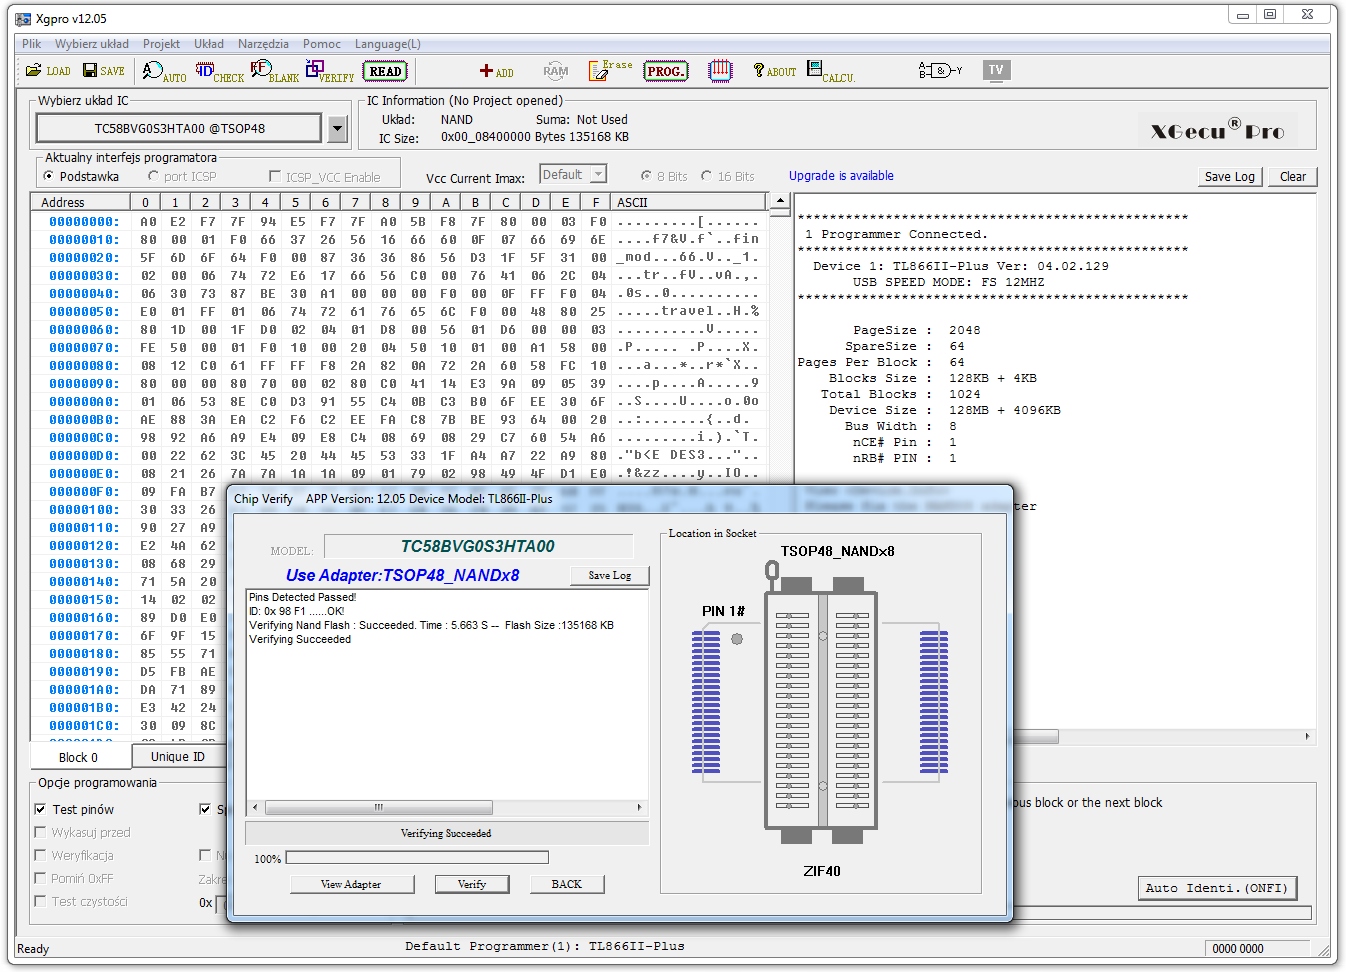Screen dimensions: 1346x972
Task: Open the Language(L) menu
Action: click(388, 44)
